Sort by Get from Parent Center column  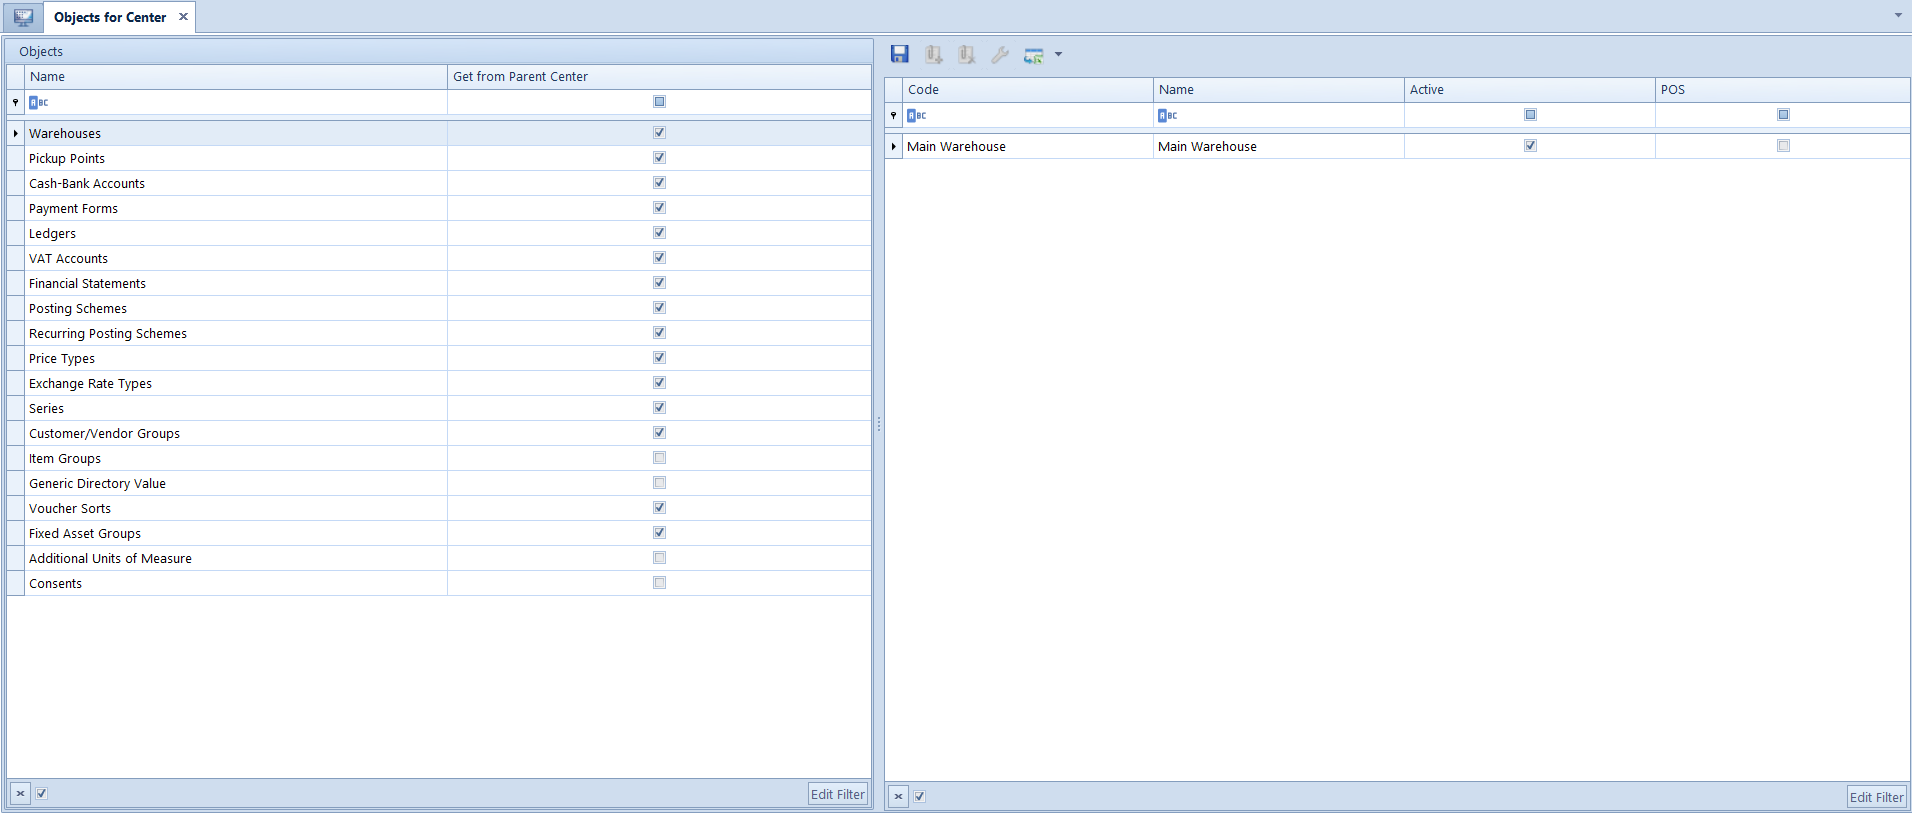tap(659, 77)
